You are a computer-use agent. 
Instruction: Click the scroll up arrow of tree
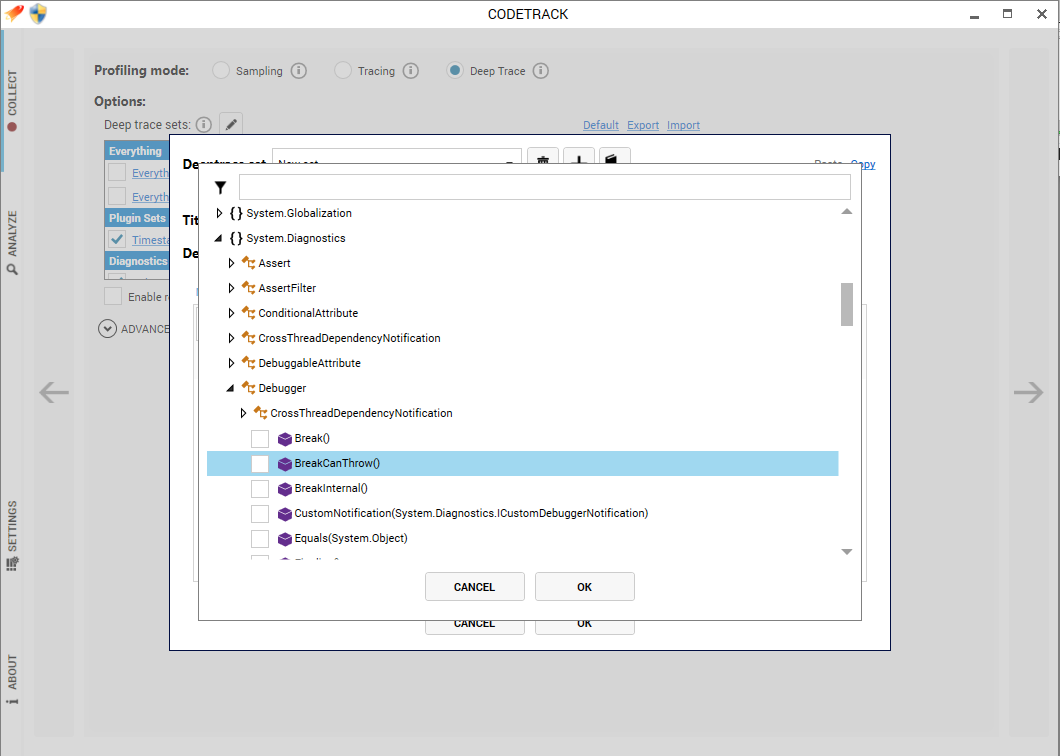coord(846,212)
